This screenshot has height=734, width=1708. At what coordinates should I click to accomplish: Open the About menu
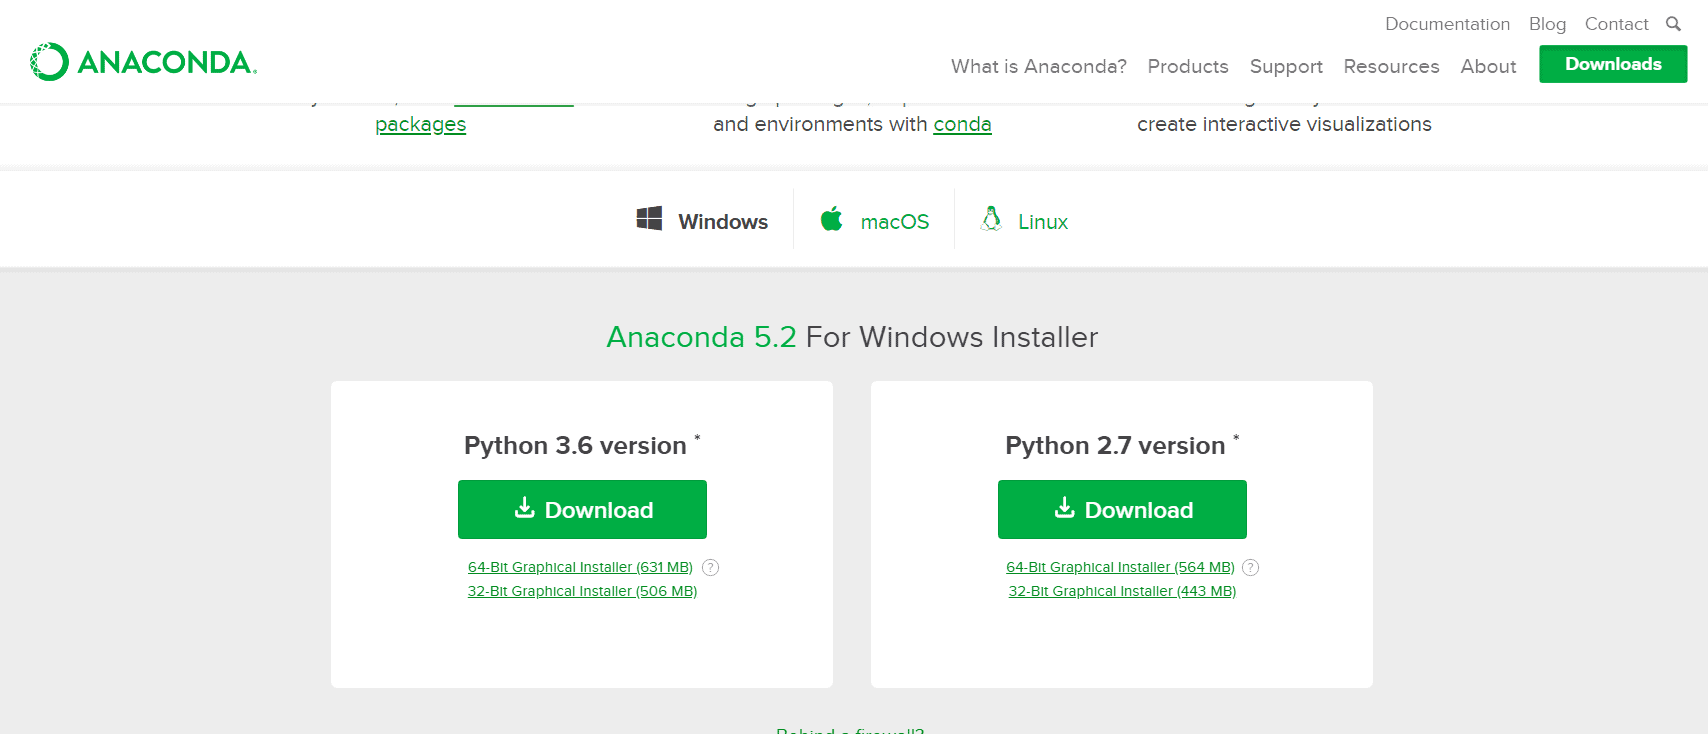[x=1488, y=66]
